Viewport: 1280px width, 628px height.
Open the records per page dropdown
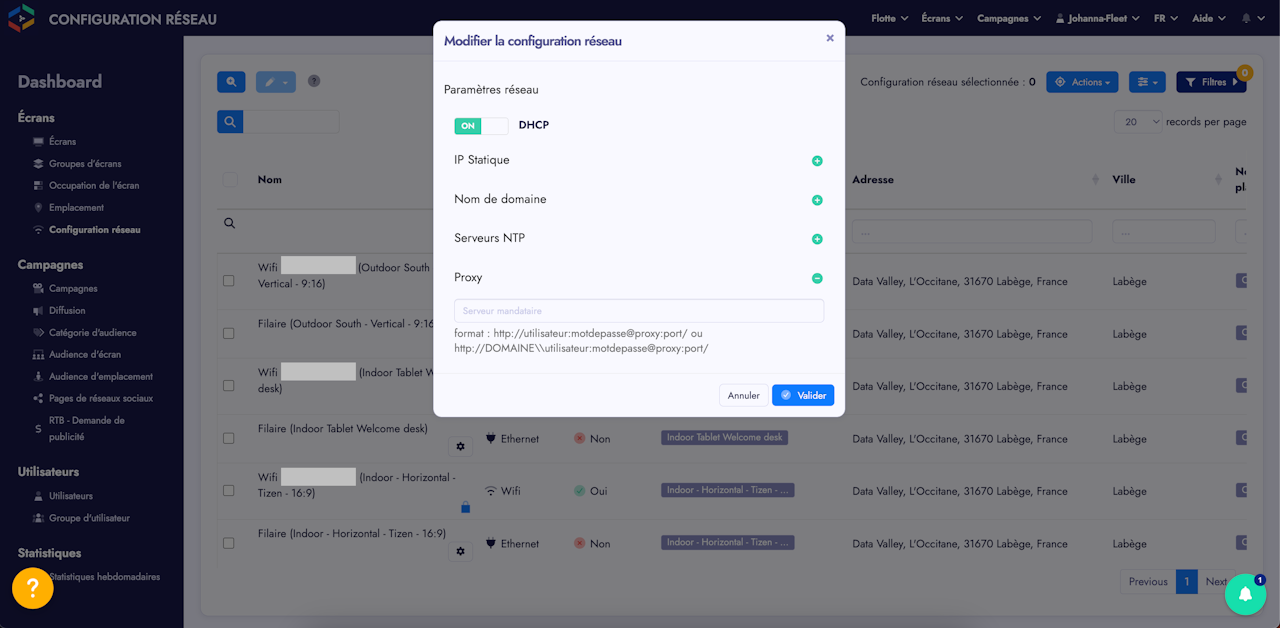(1138, 122)
